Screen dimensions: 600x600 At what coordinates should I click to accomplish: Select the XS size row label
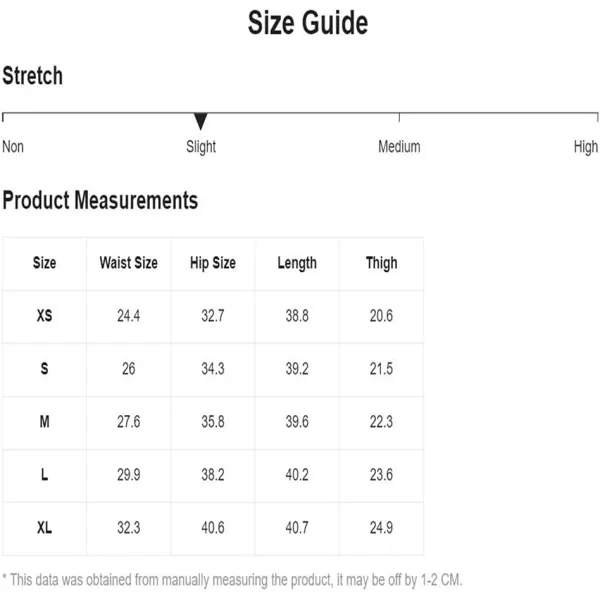[x=44, y=316]
